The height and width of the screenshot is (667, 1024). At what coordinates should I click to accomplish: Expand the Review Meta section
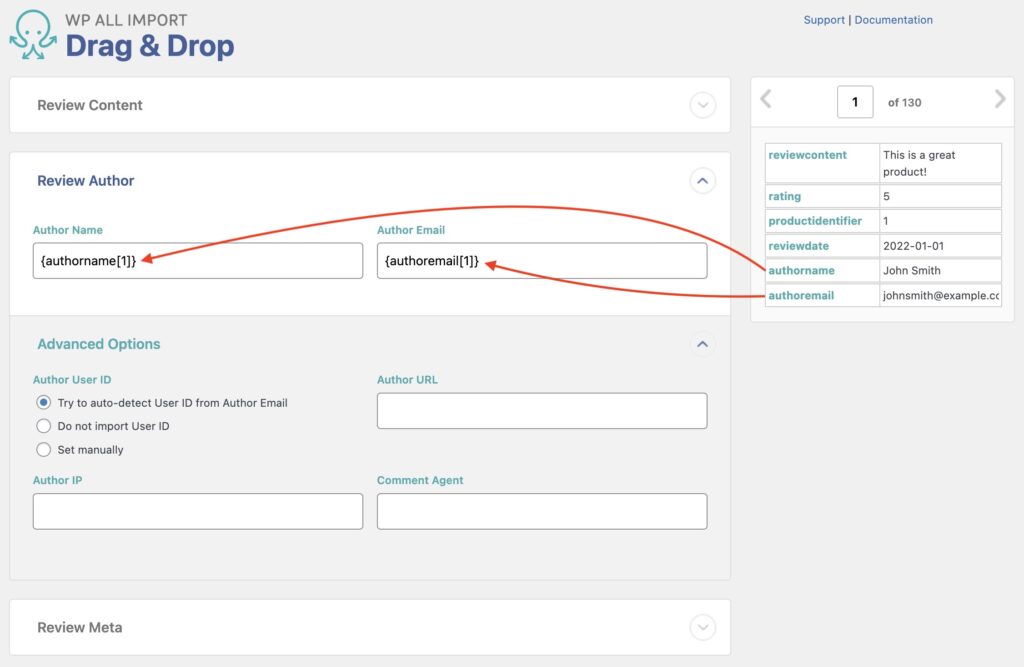[703, 626]
